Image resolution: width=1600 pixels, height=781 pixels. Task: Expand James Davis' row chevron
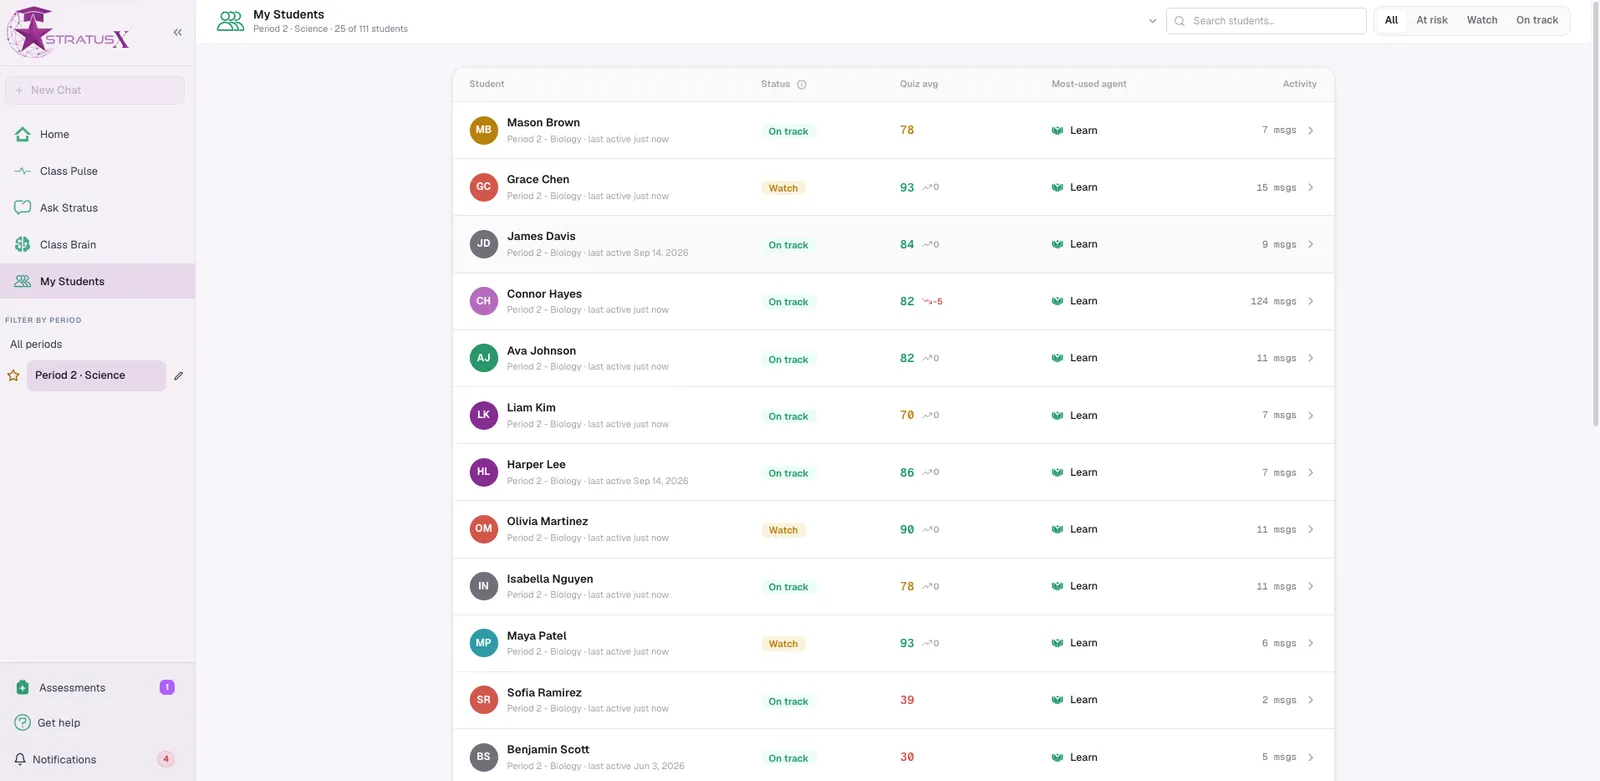[1311, 244]
